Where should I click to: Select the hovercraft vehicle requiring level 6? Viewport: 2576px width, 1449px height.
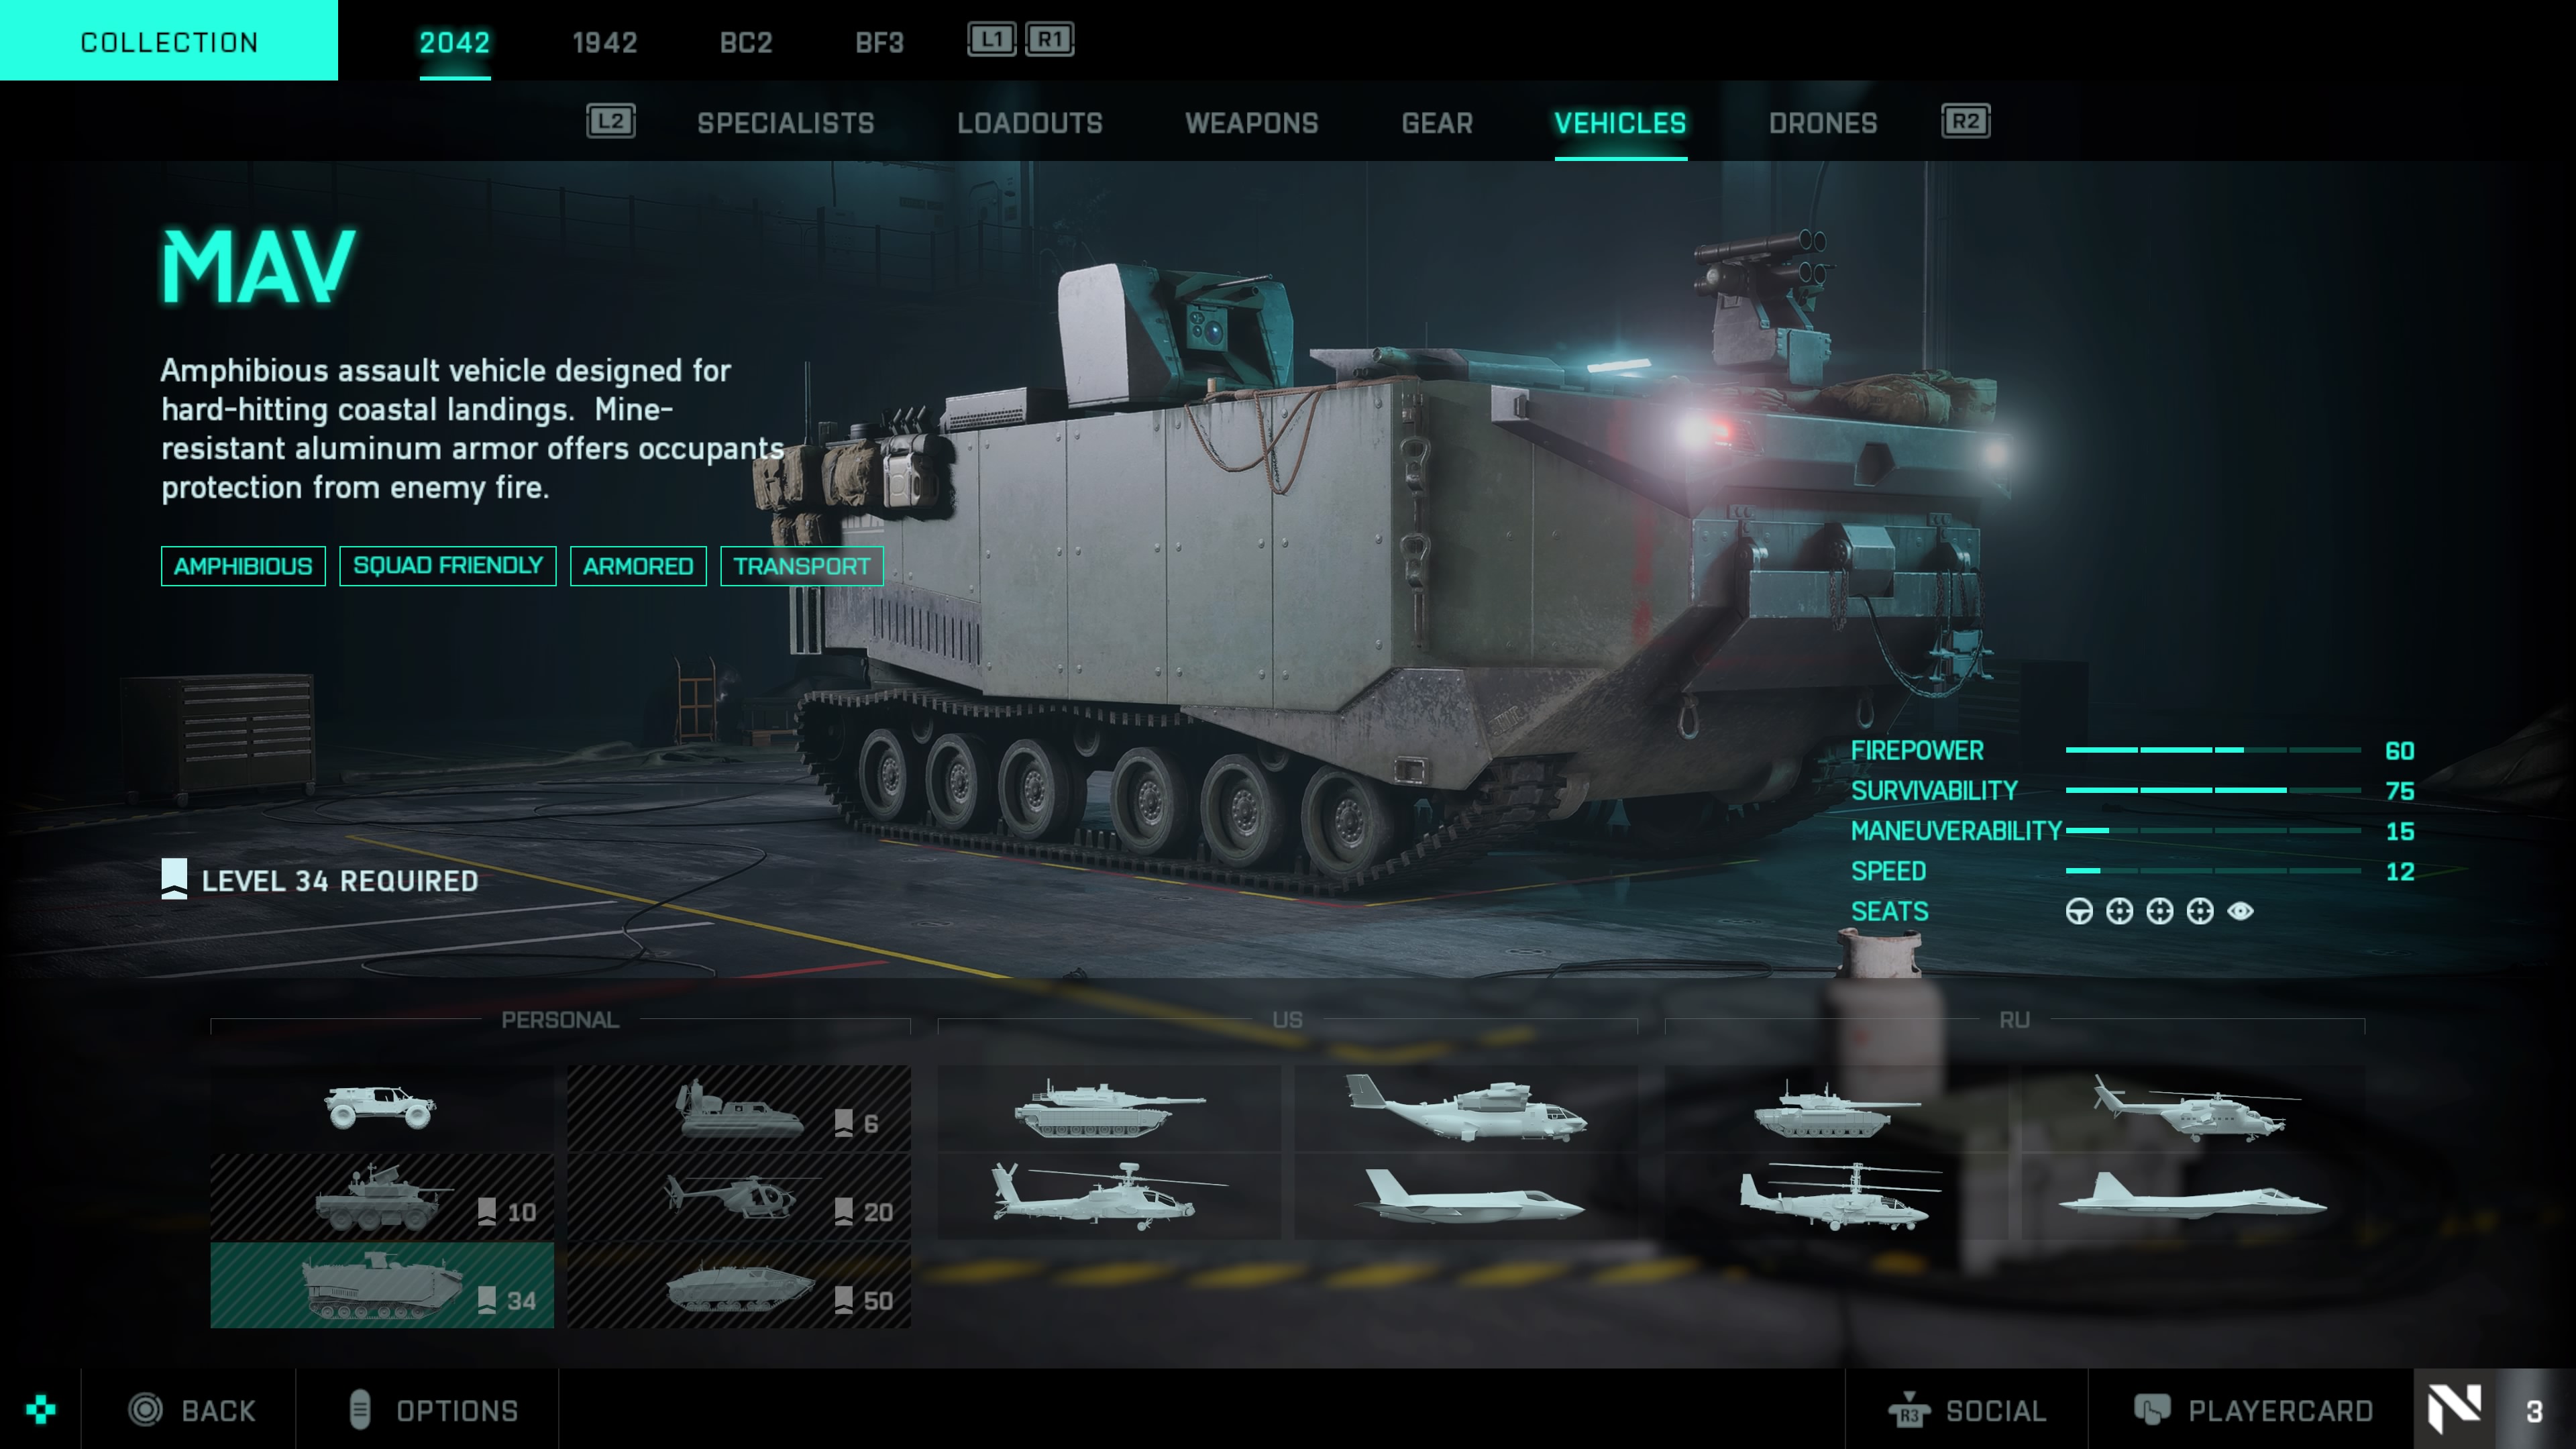739,1108
